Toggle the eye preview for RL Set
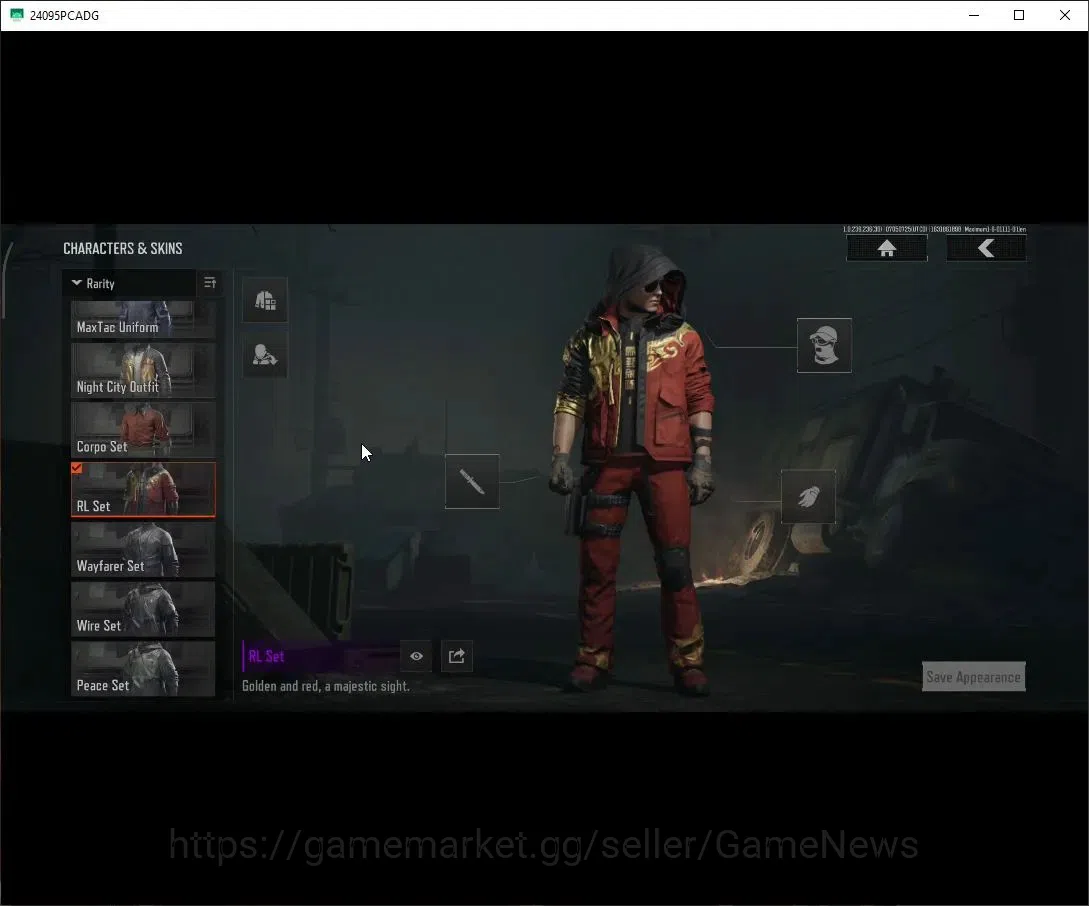The image size is (1089, 906). 416,656
